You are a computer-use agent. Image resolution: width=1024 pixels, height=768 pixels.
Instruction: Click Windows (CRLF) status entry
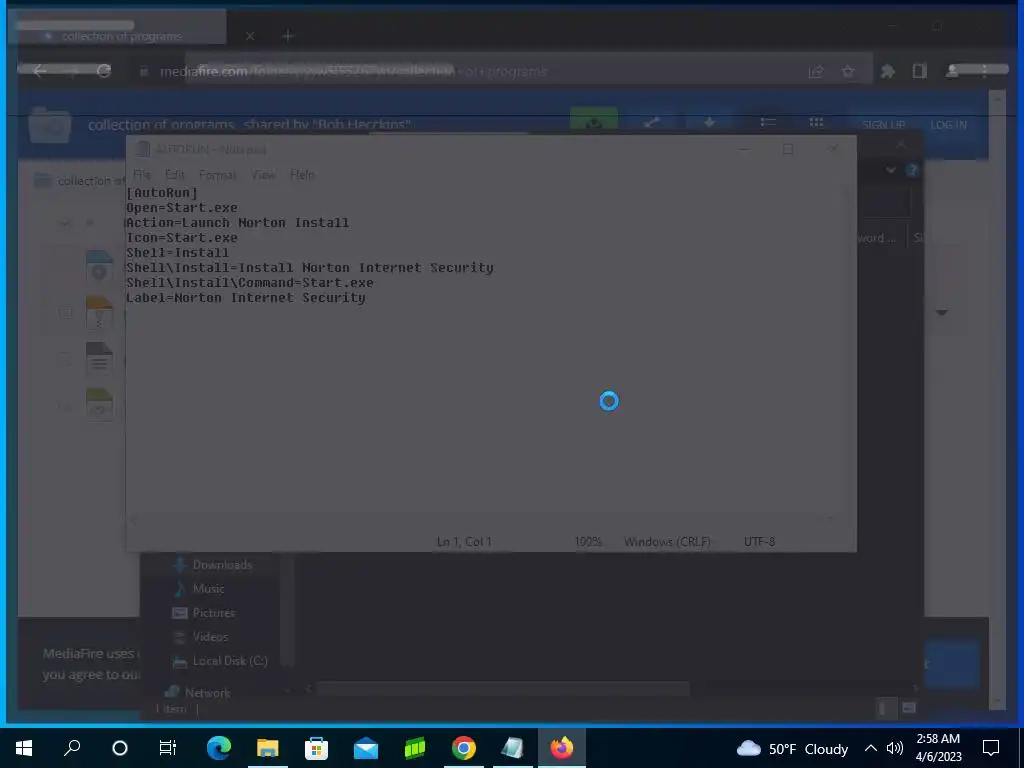coord(667,541)
